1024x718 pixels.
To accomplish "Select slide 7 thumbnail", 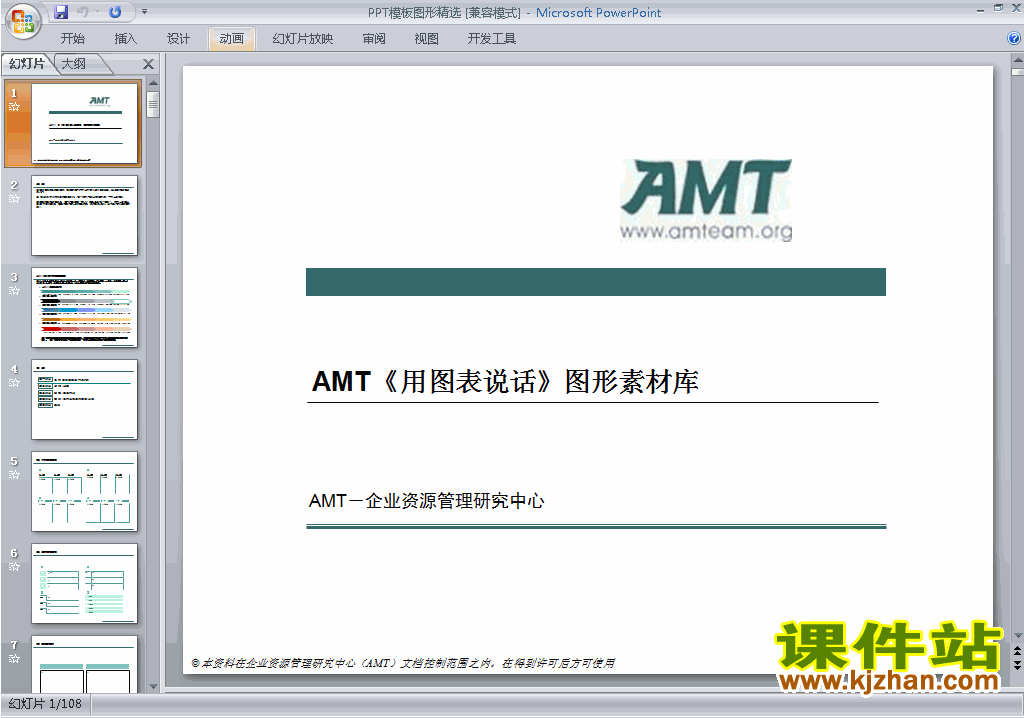I will 84,664.
